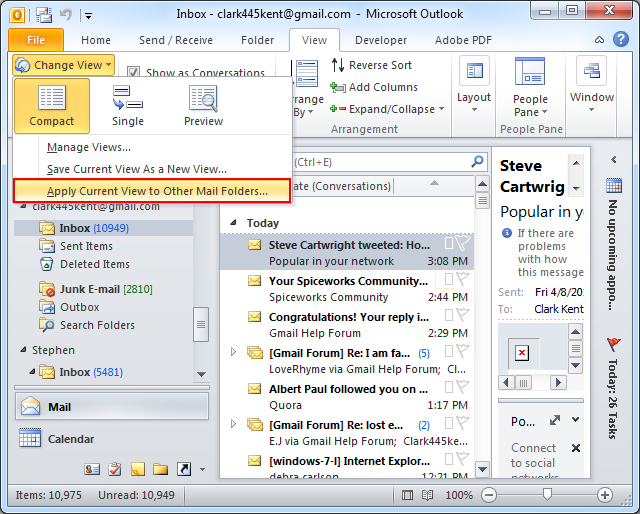Click the Reverse Sort arrows icon

click(x=338, y=65)
